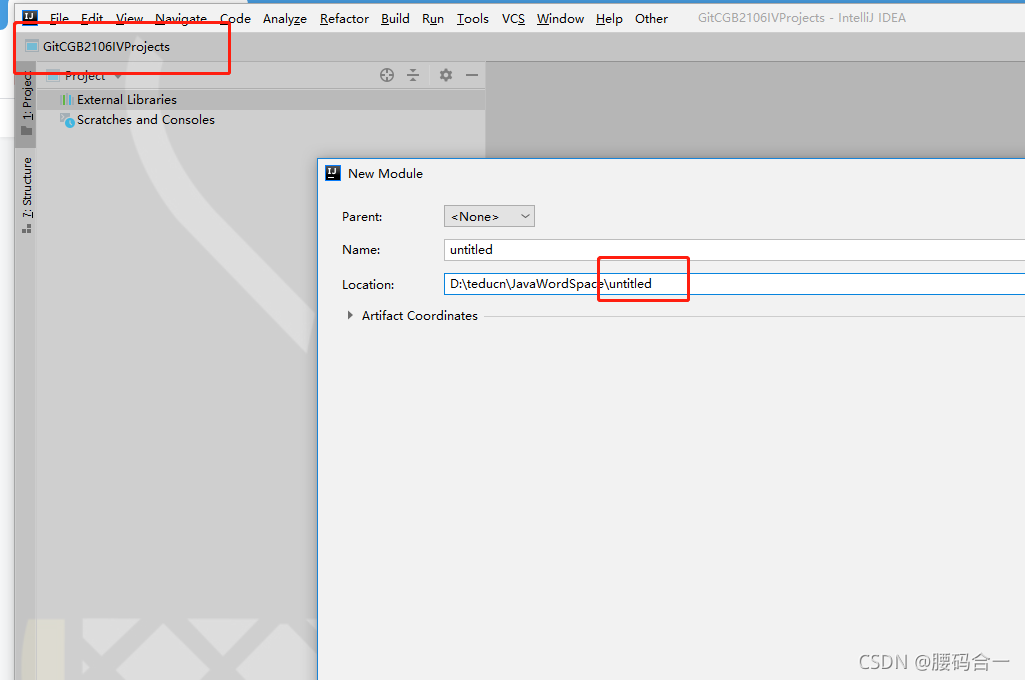Click the New Module dialog IntelliJ icon
1025x680 pixels.
click(333, 173)
